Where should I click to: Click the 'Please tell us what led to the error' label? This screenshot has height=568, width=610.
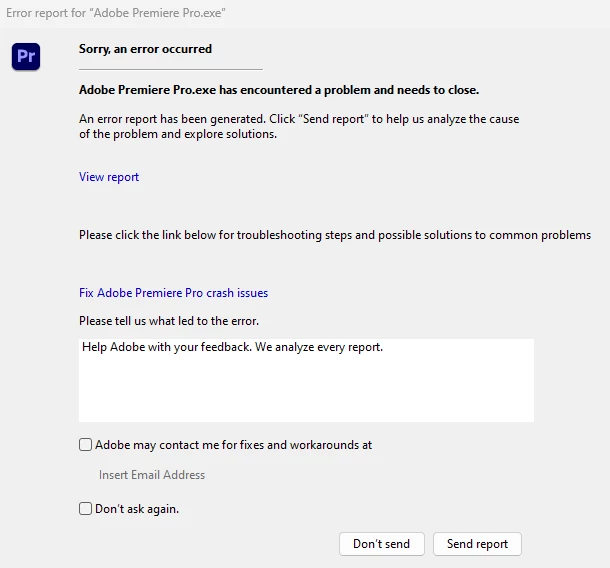169,321
